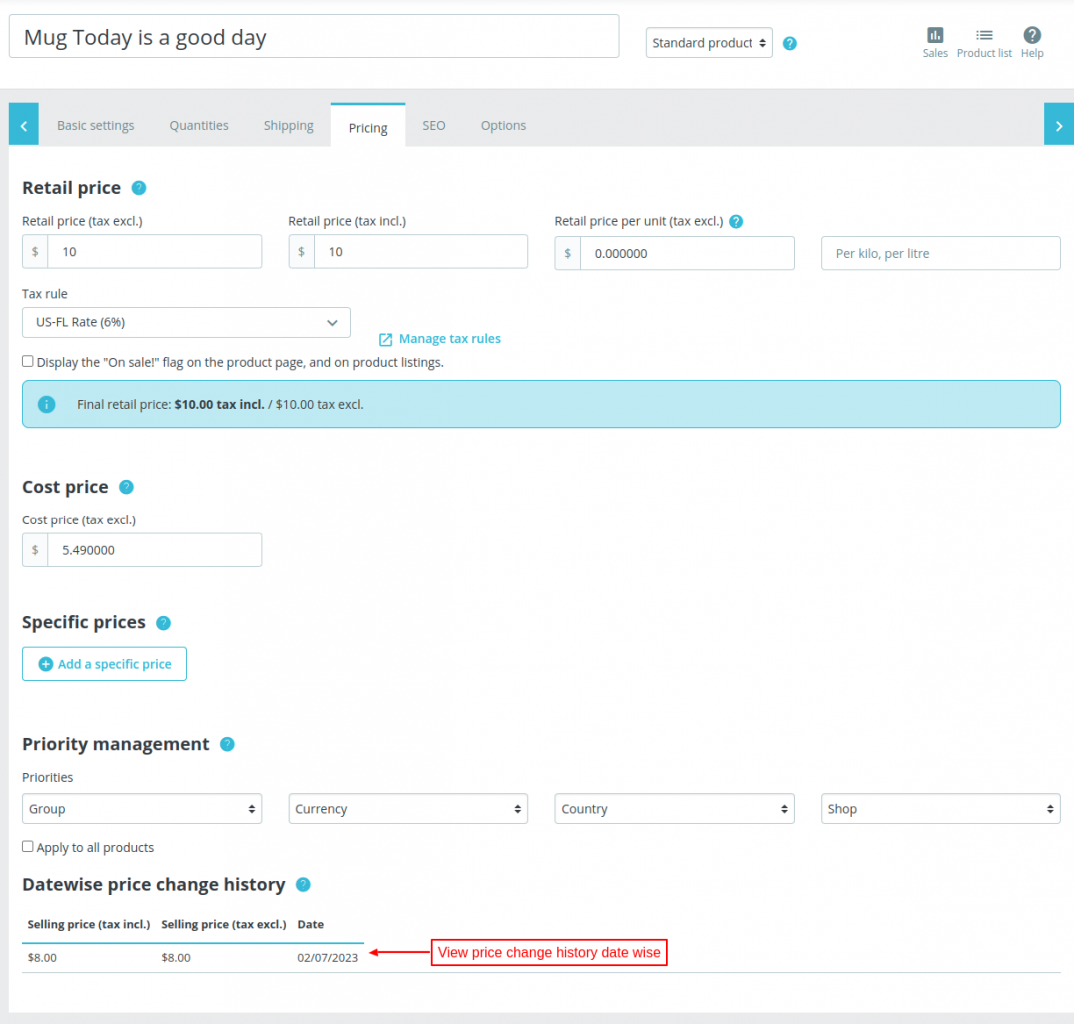Click the Cost price help icon
Screen dimensions: 1074x1024
(126, 487)
